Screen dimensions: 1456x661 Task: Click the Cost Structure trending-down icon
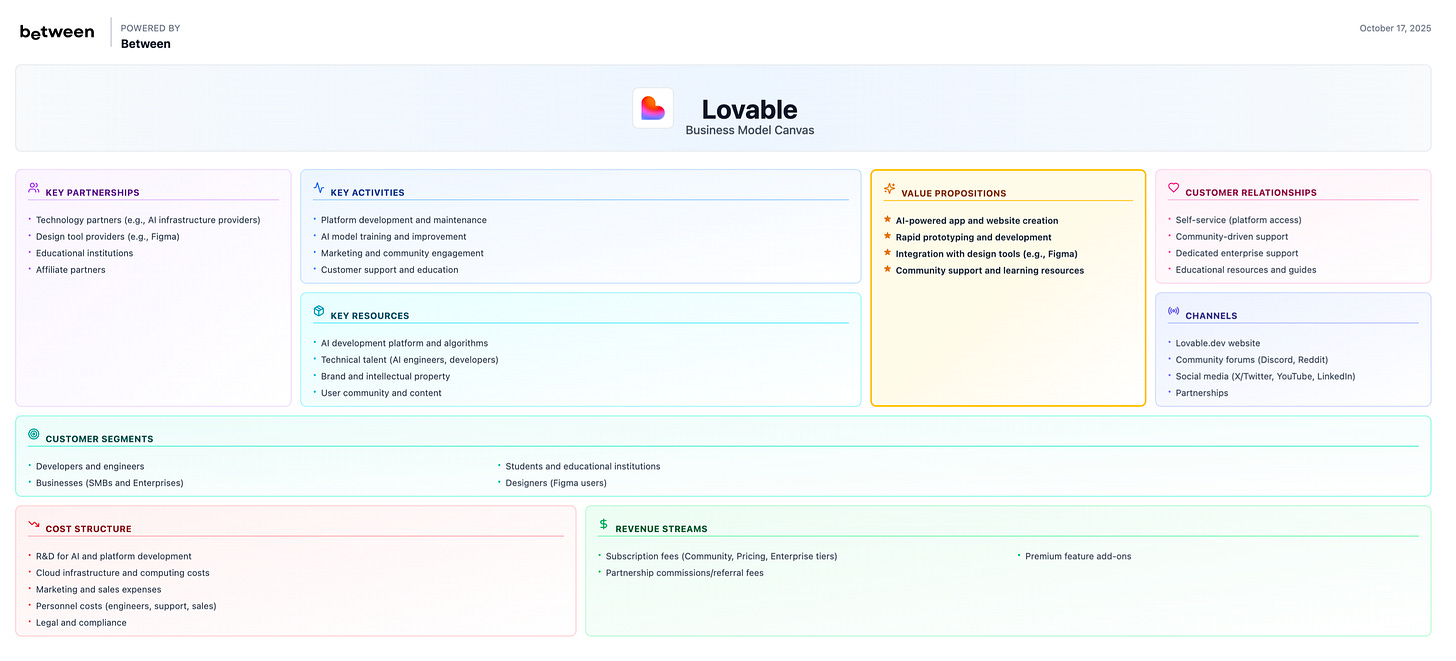pos(34,524)
